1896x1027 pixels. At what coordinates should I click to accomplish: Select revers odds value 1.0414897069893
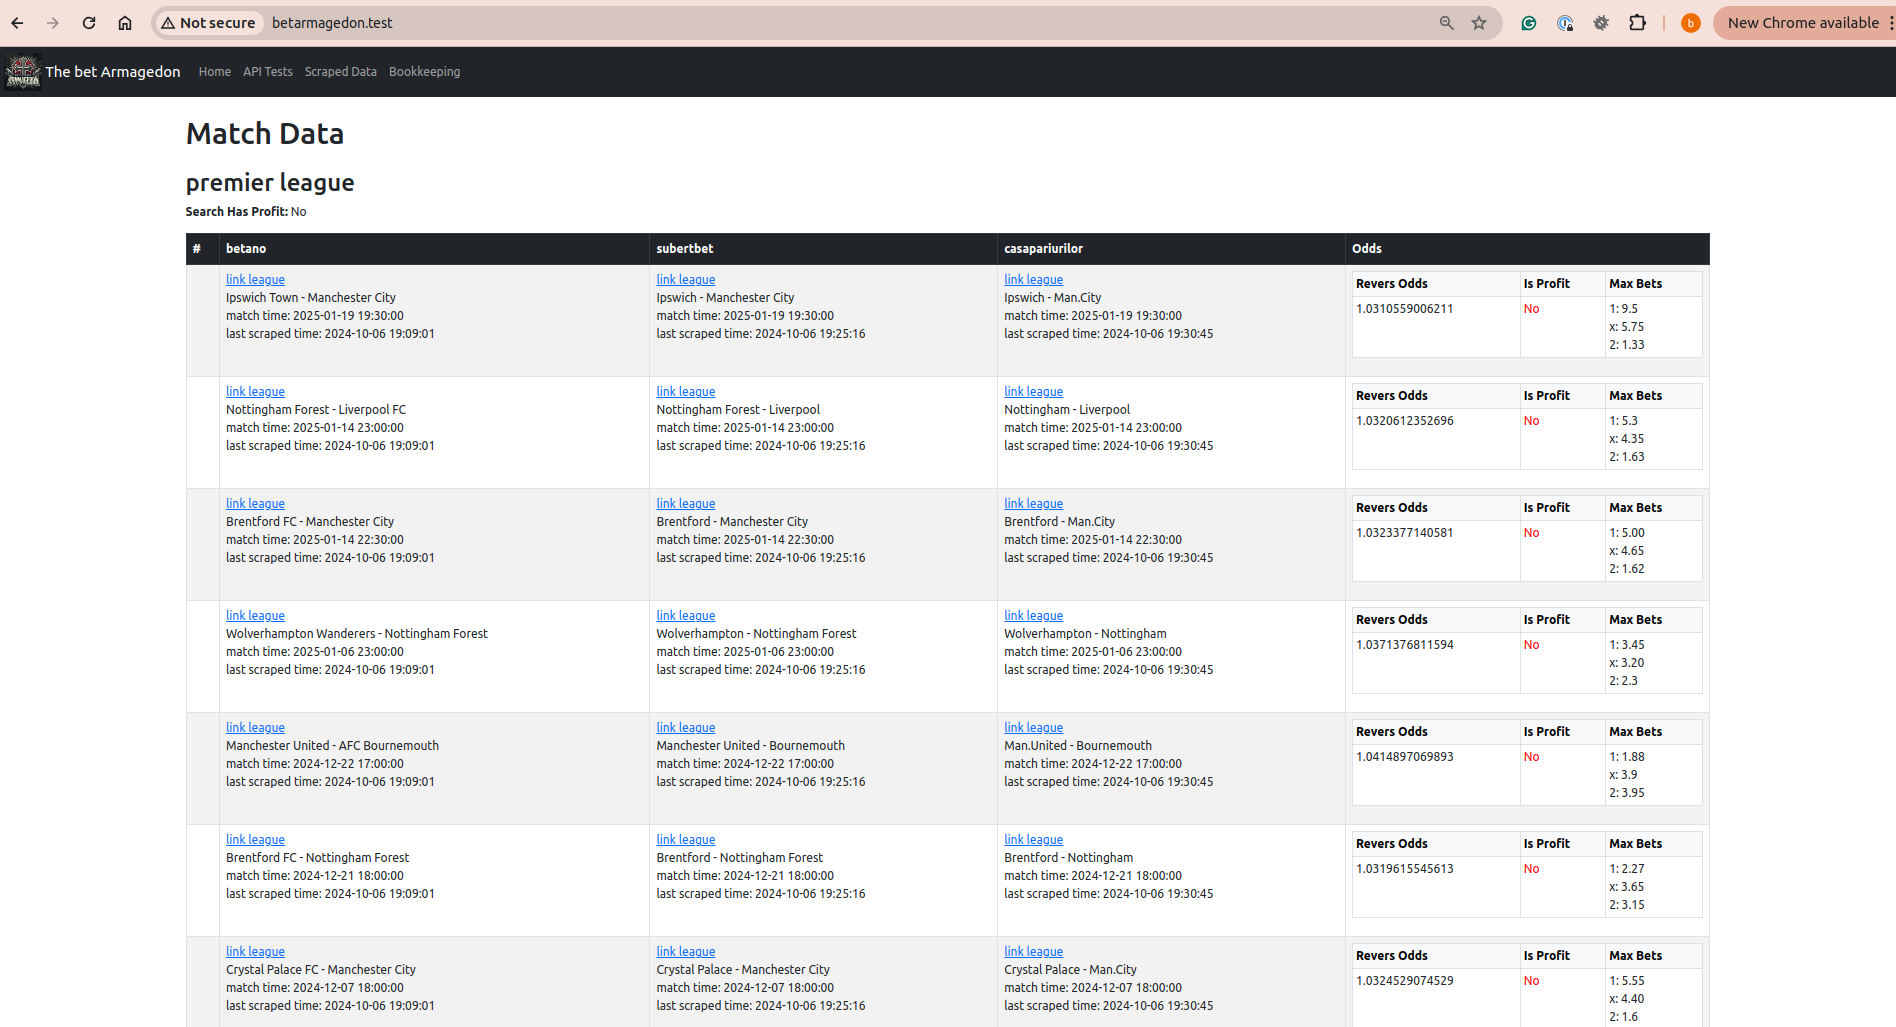tap(1405, 757)
